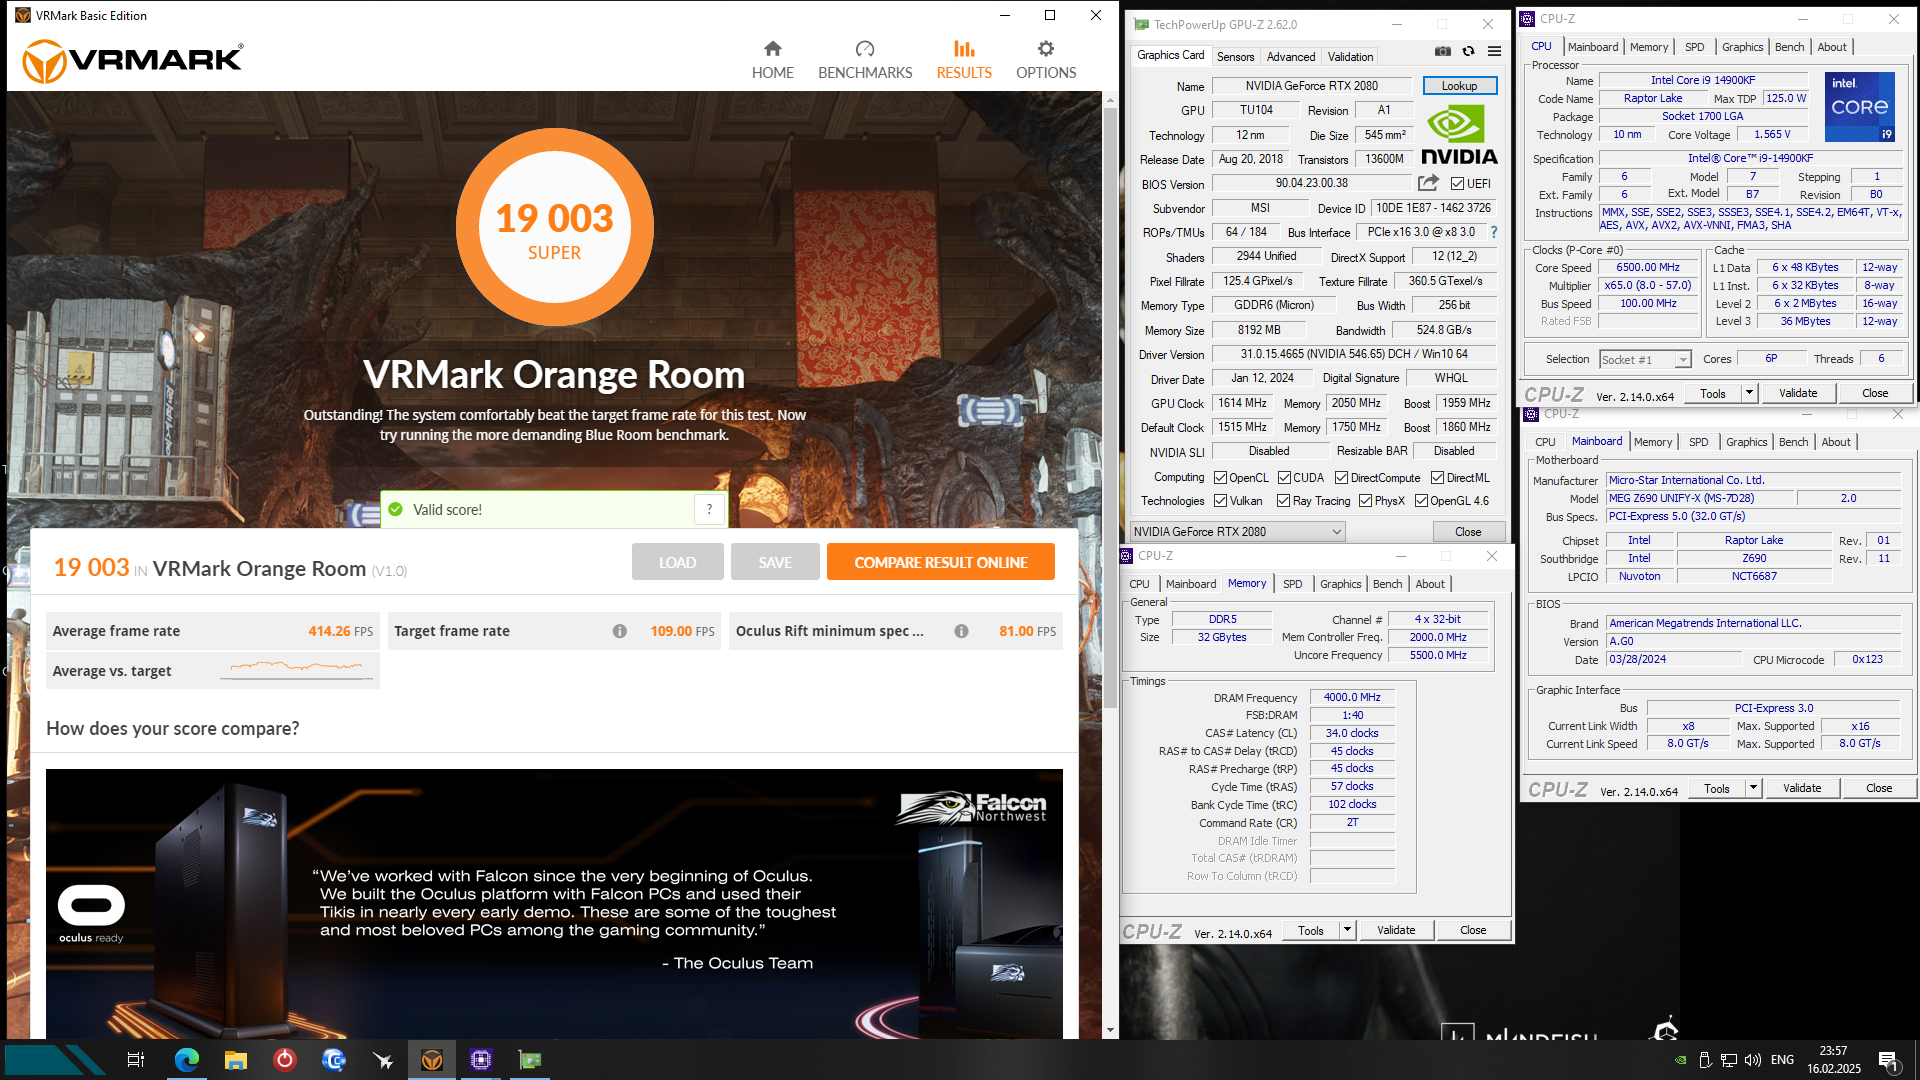Switch to Validation tab in GPU-Z

(x=1350, y=57)
